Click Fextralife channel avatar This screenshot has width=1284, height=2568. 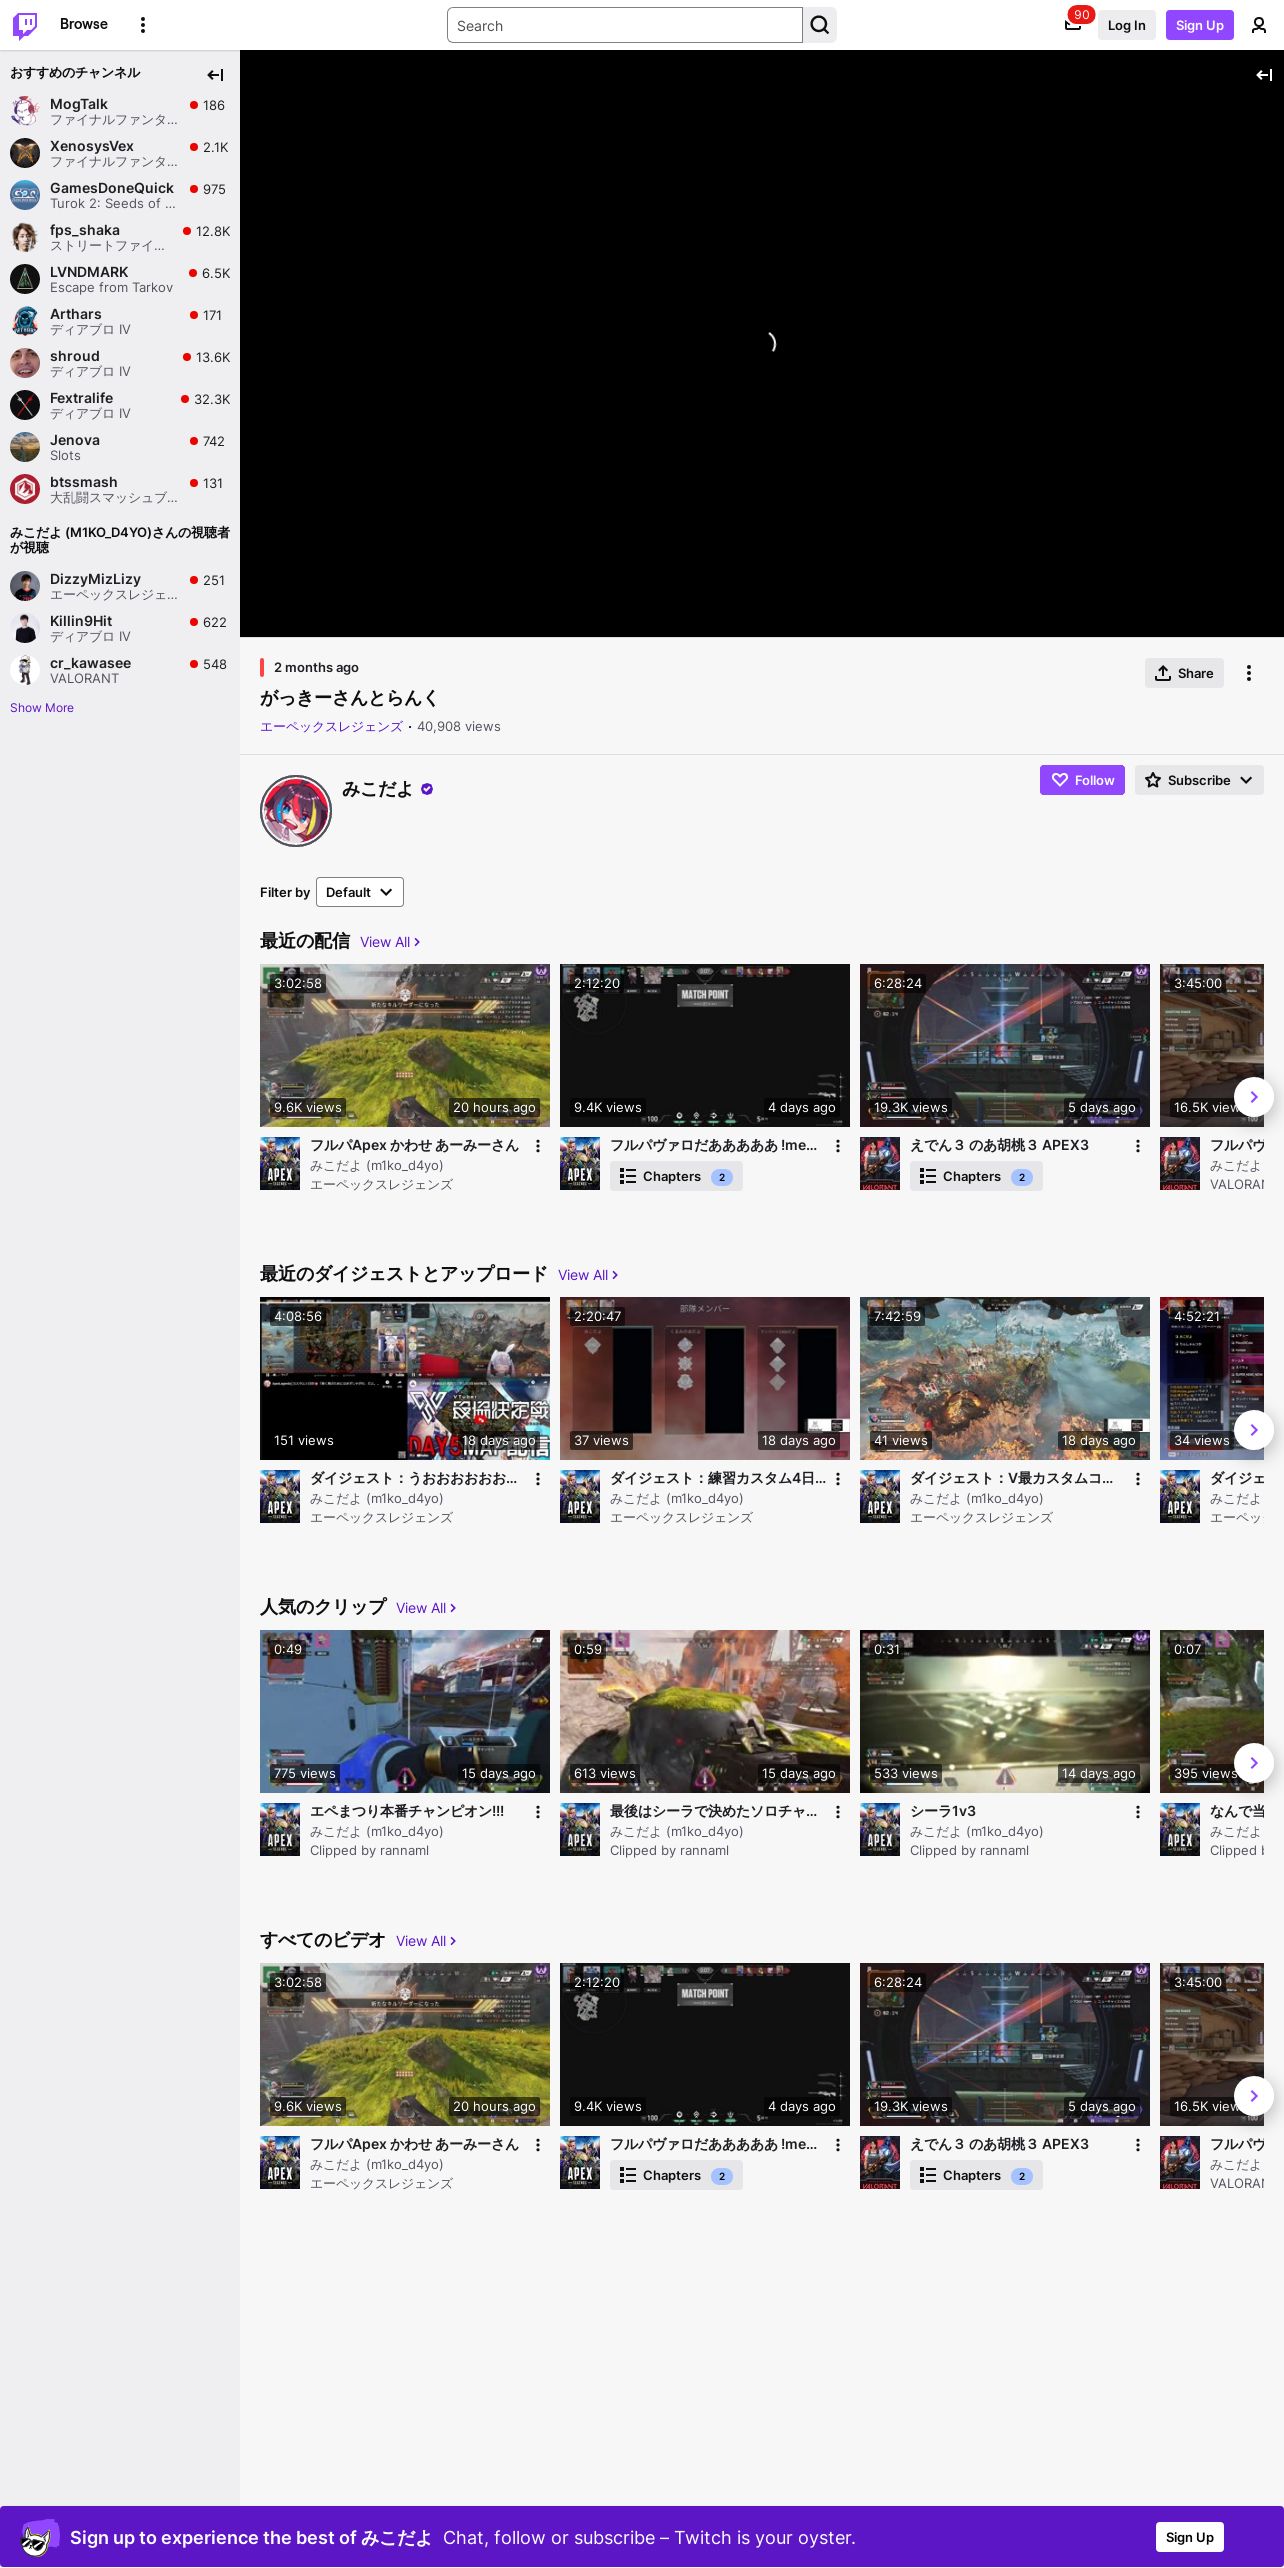pyautogui.click(x=25, y=405)
